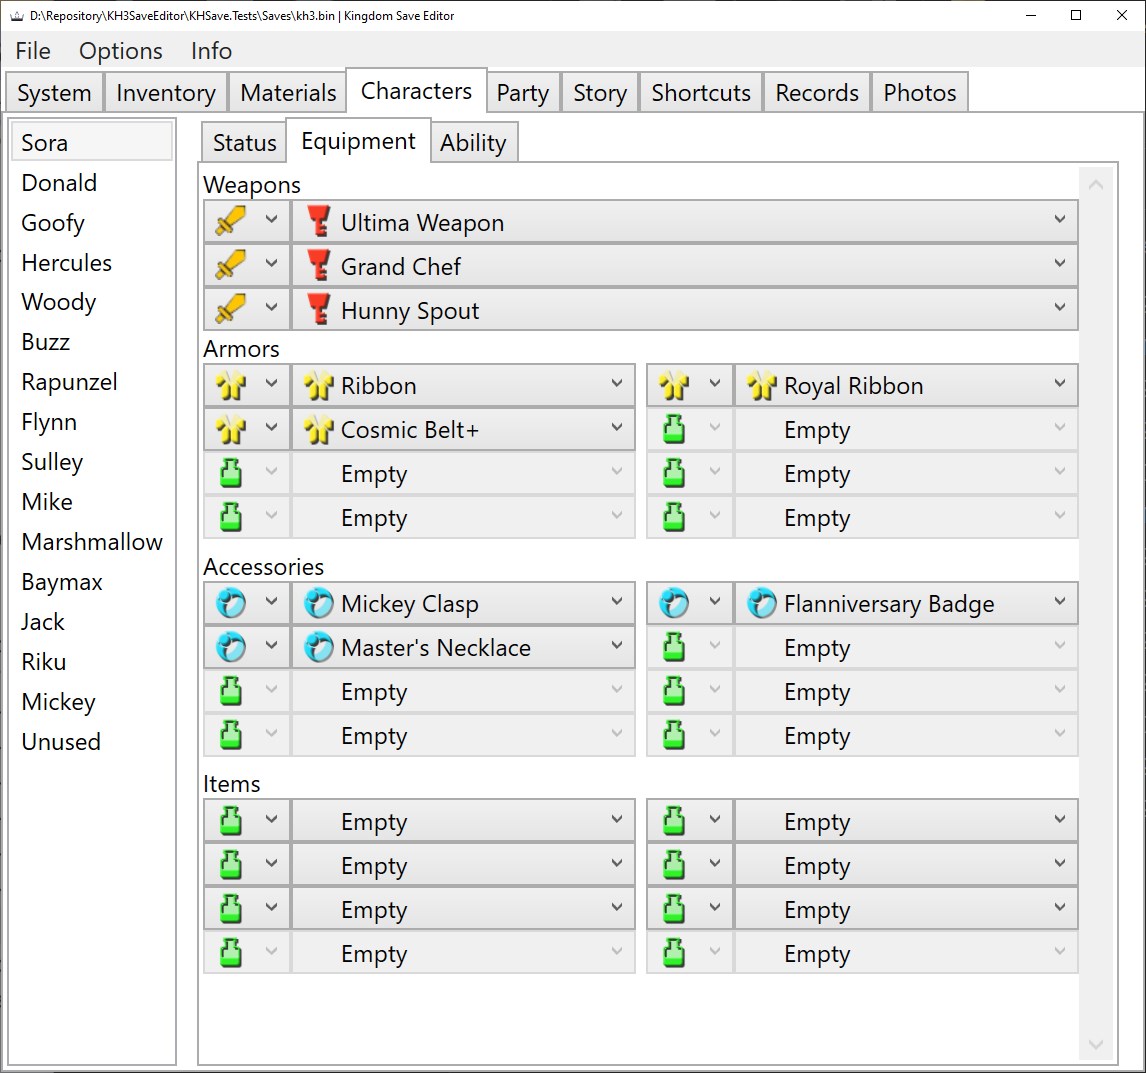The height and width of the screenshot is (1073, 1146).
Task: Open the Ultima Weapon dropdown
Action: [685, 221]
